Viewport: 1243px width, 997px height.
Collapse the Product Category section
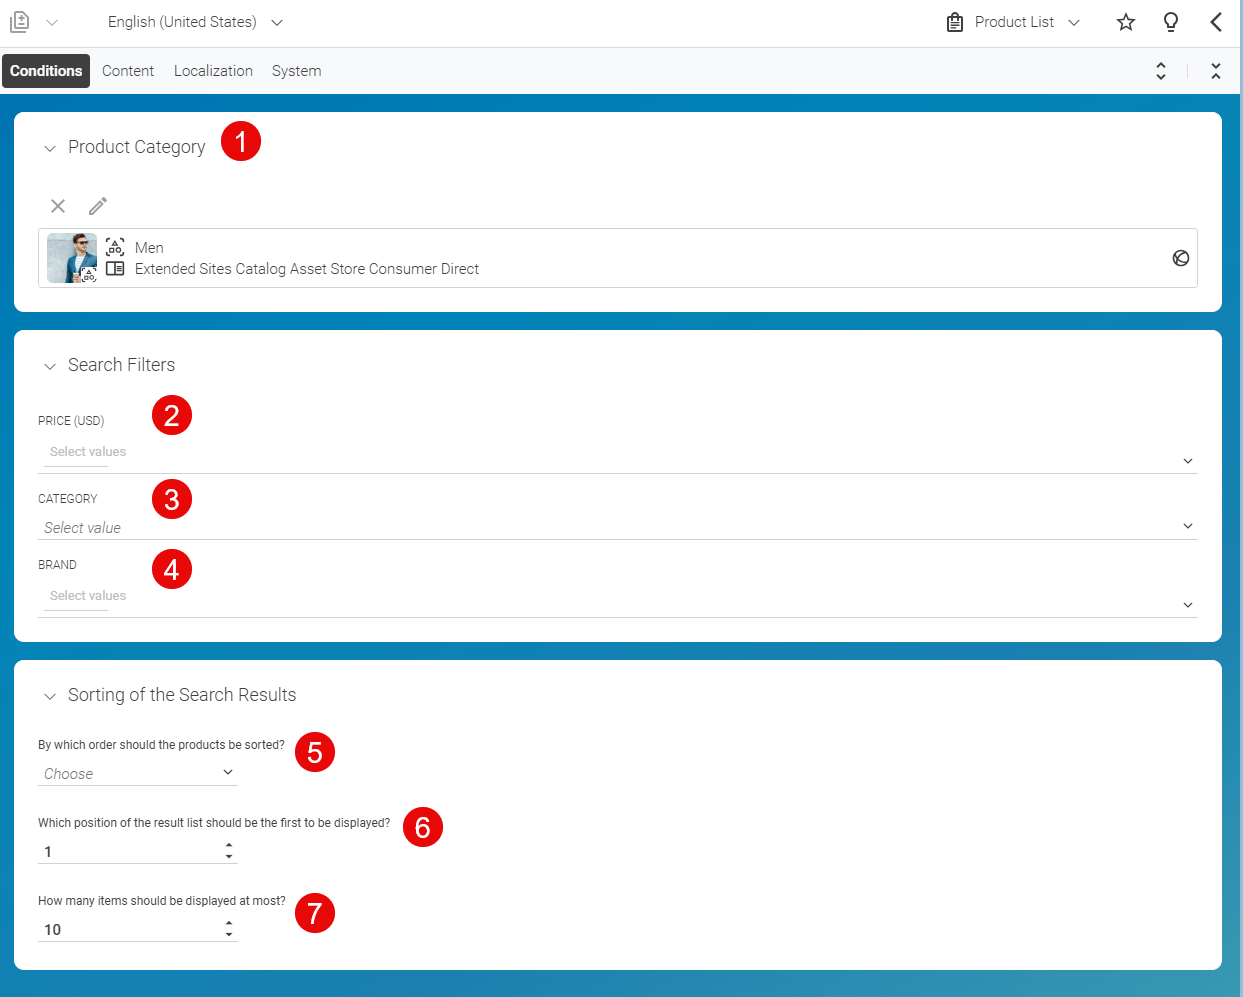(50, 147)
